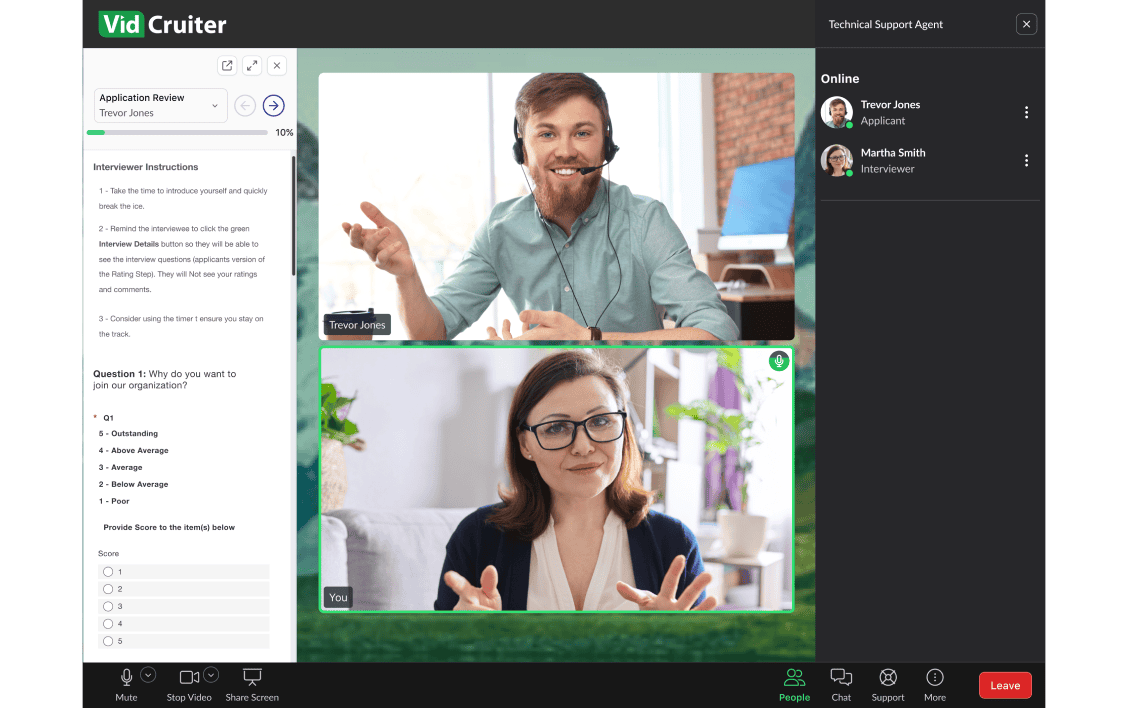Expand the interview panel to fullscreen
Viewport: 1128px width, 708px height.
tap(252, 66)
